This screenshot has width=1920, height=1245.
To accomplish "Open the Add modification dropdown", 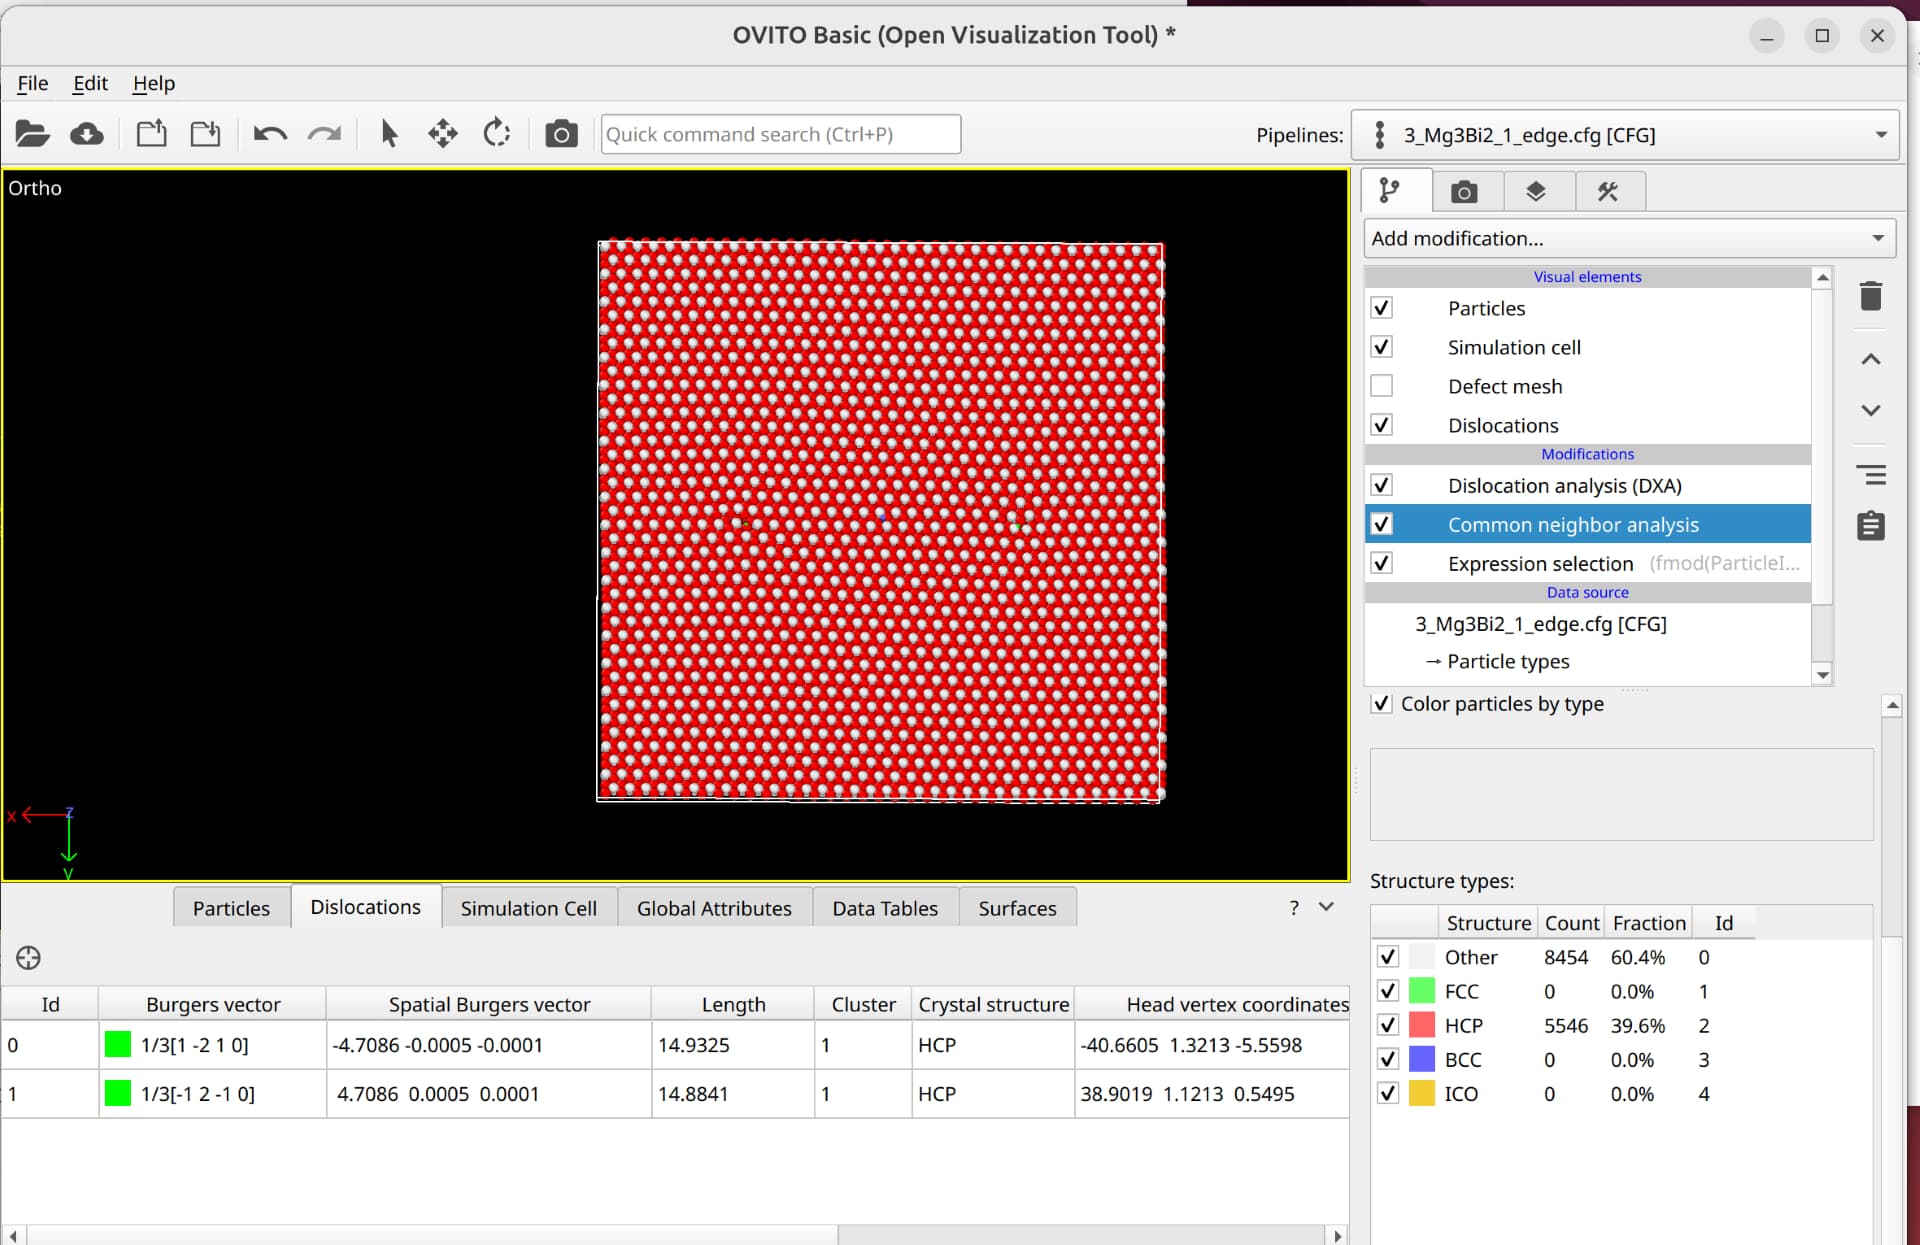I will pos(1628,239).
